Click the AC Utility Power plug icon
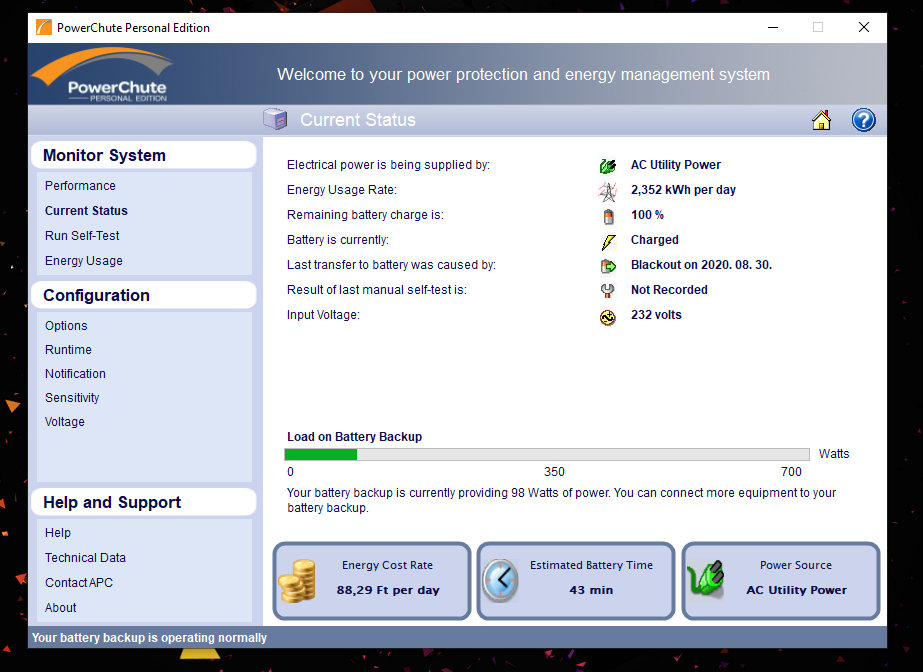Screen dimensions: 923x672 click(607, 166)
